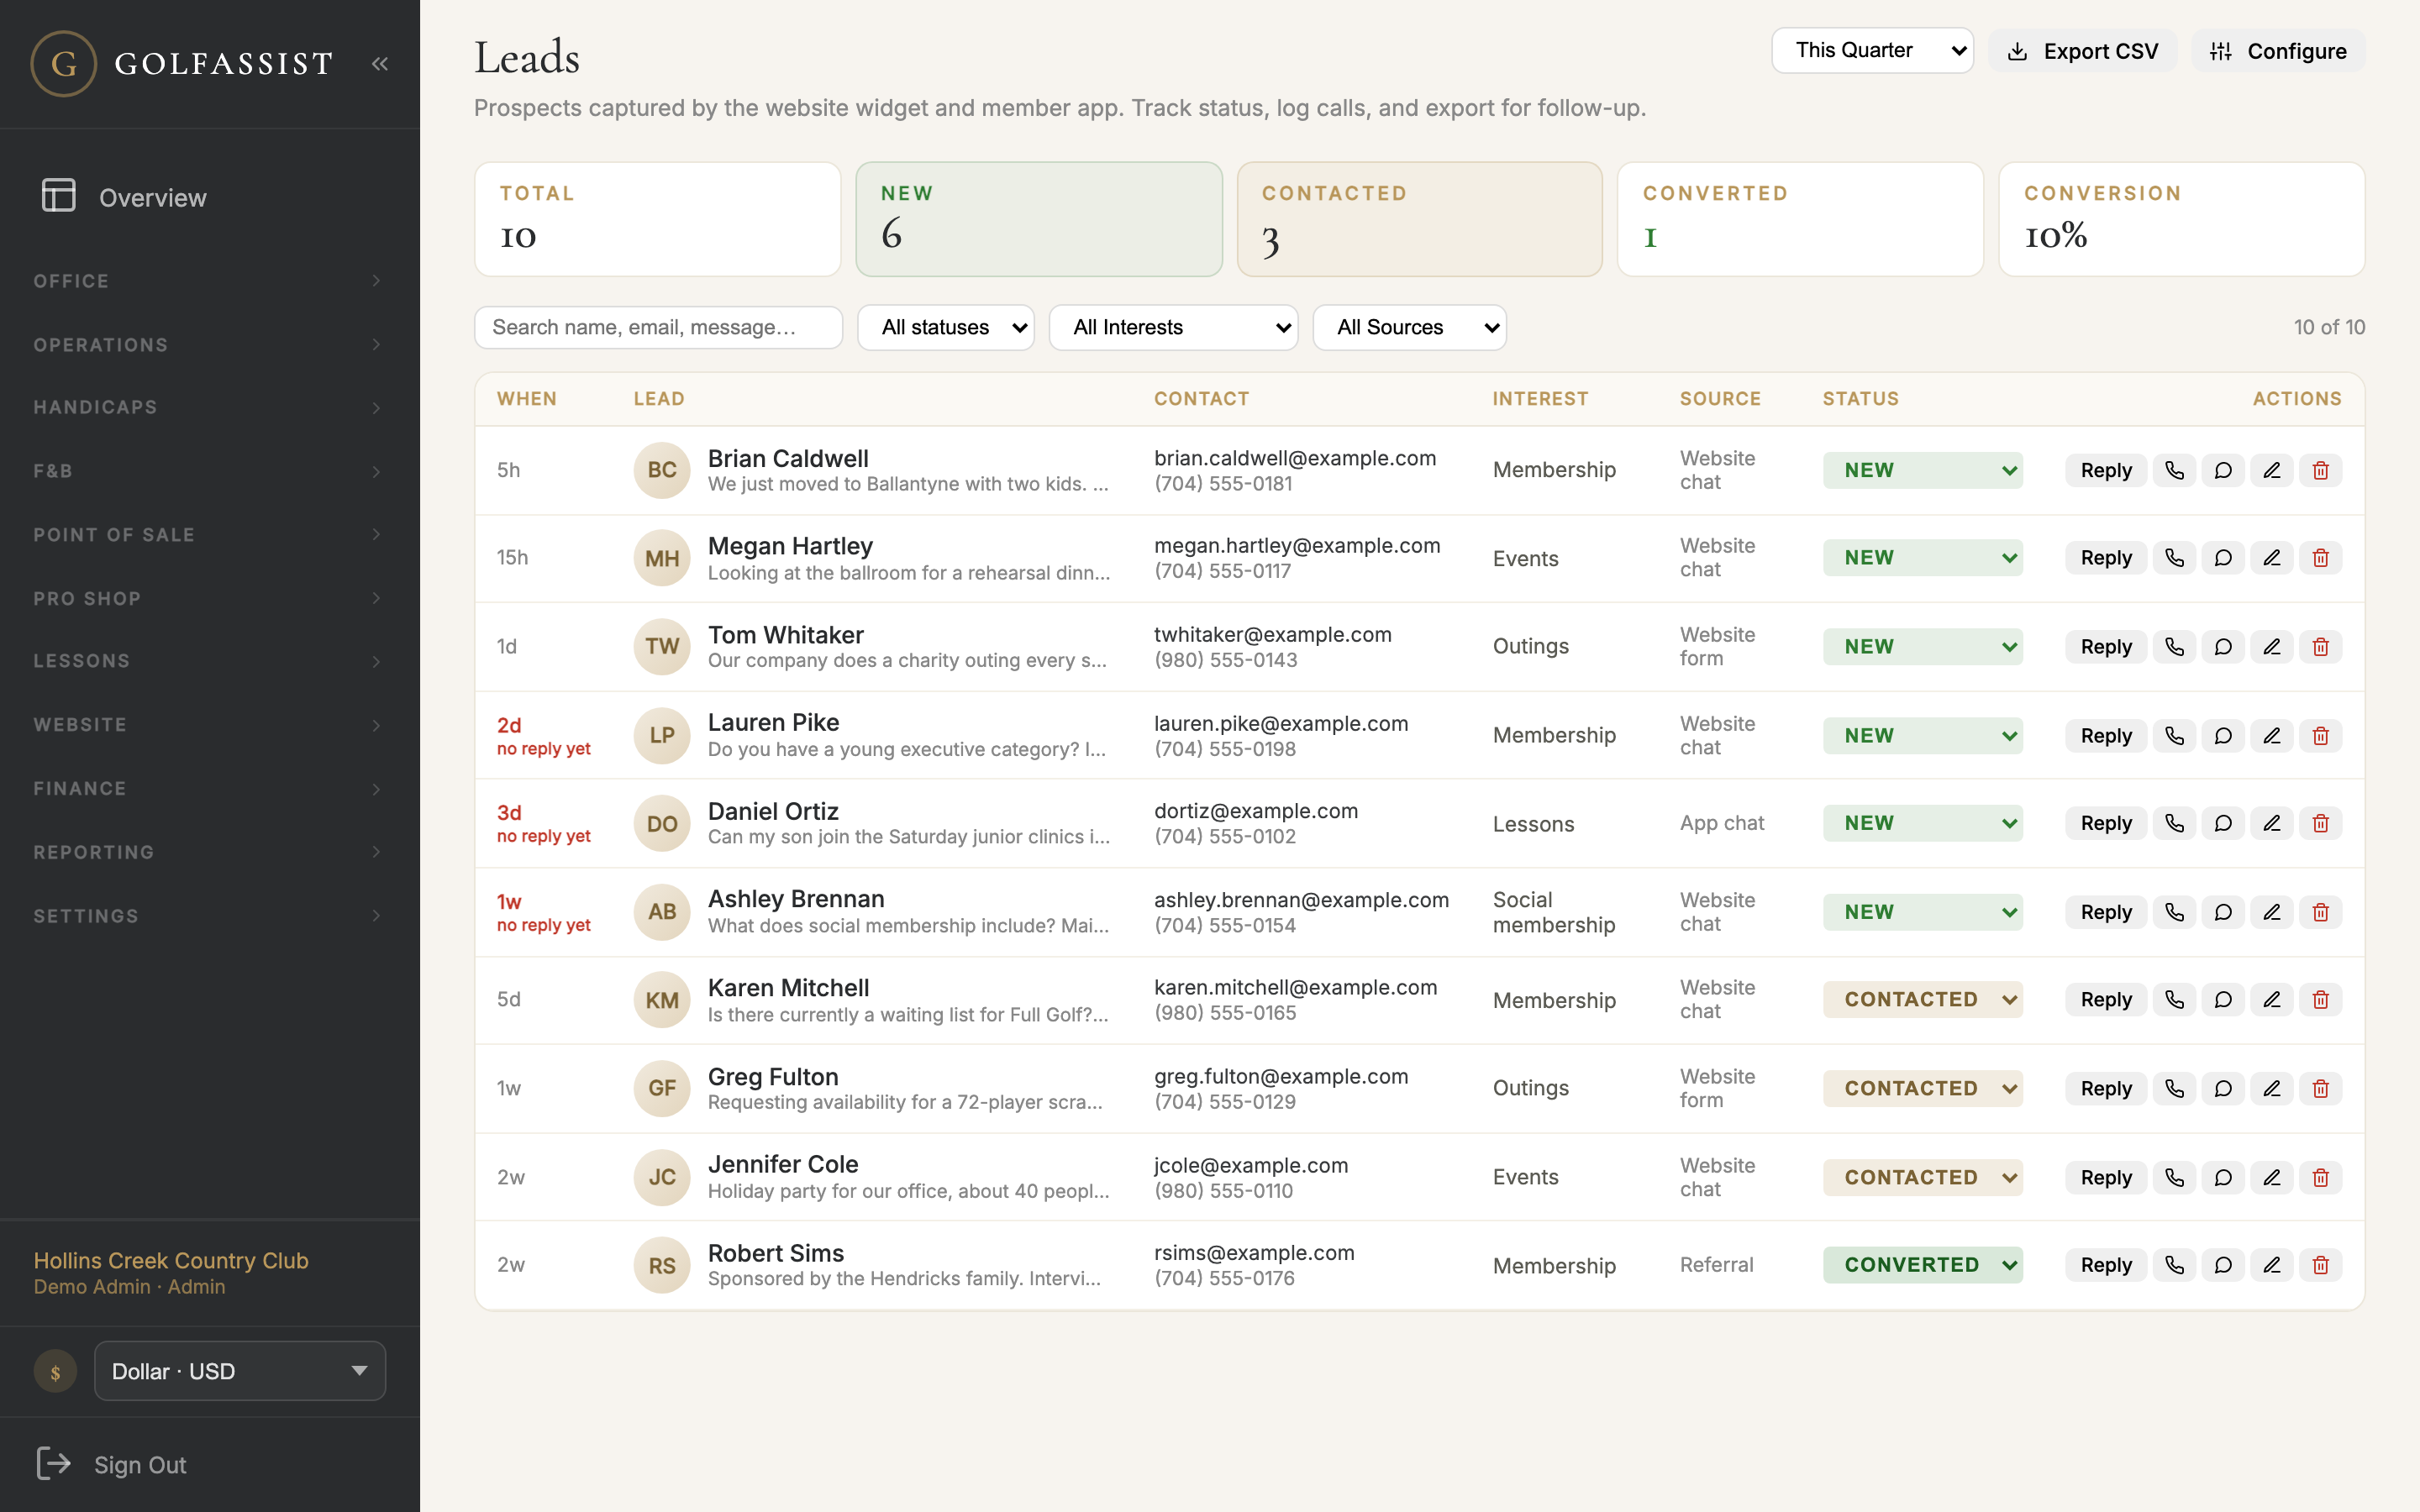This screenshot has height=1512, width=2420.
Task: Open the chat bubble icon for Ashley Brennan
Action: point(2223,912)
